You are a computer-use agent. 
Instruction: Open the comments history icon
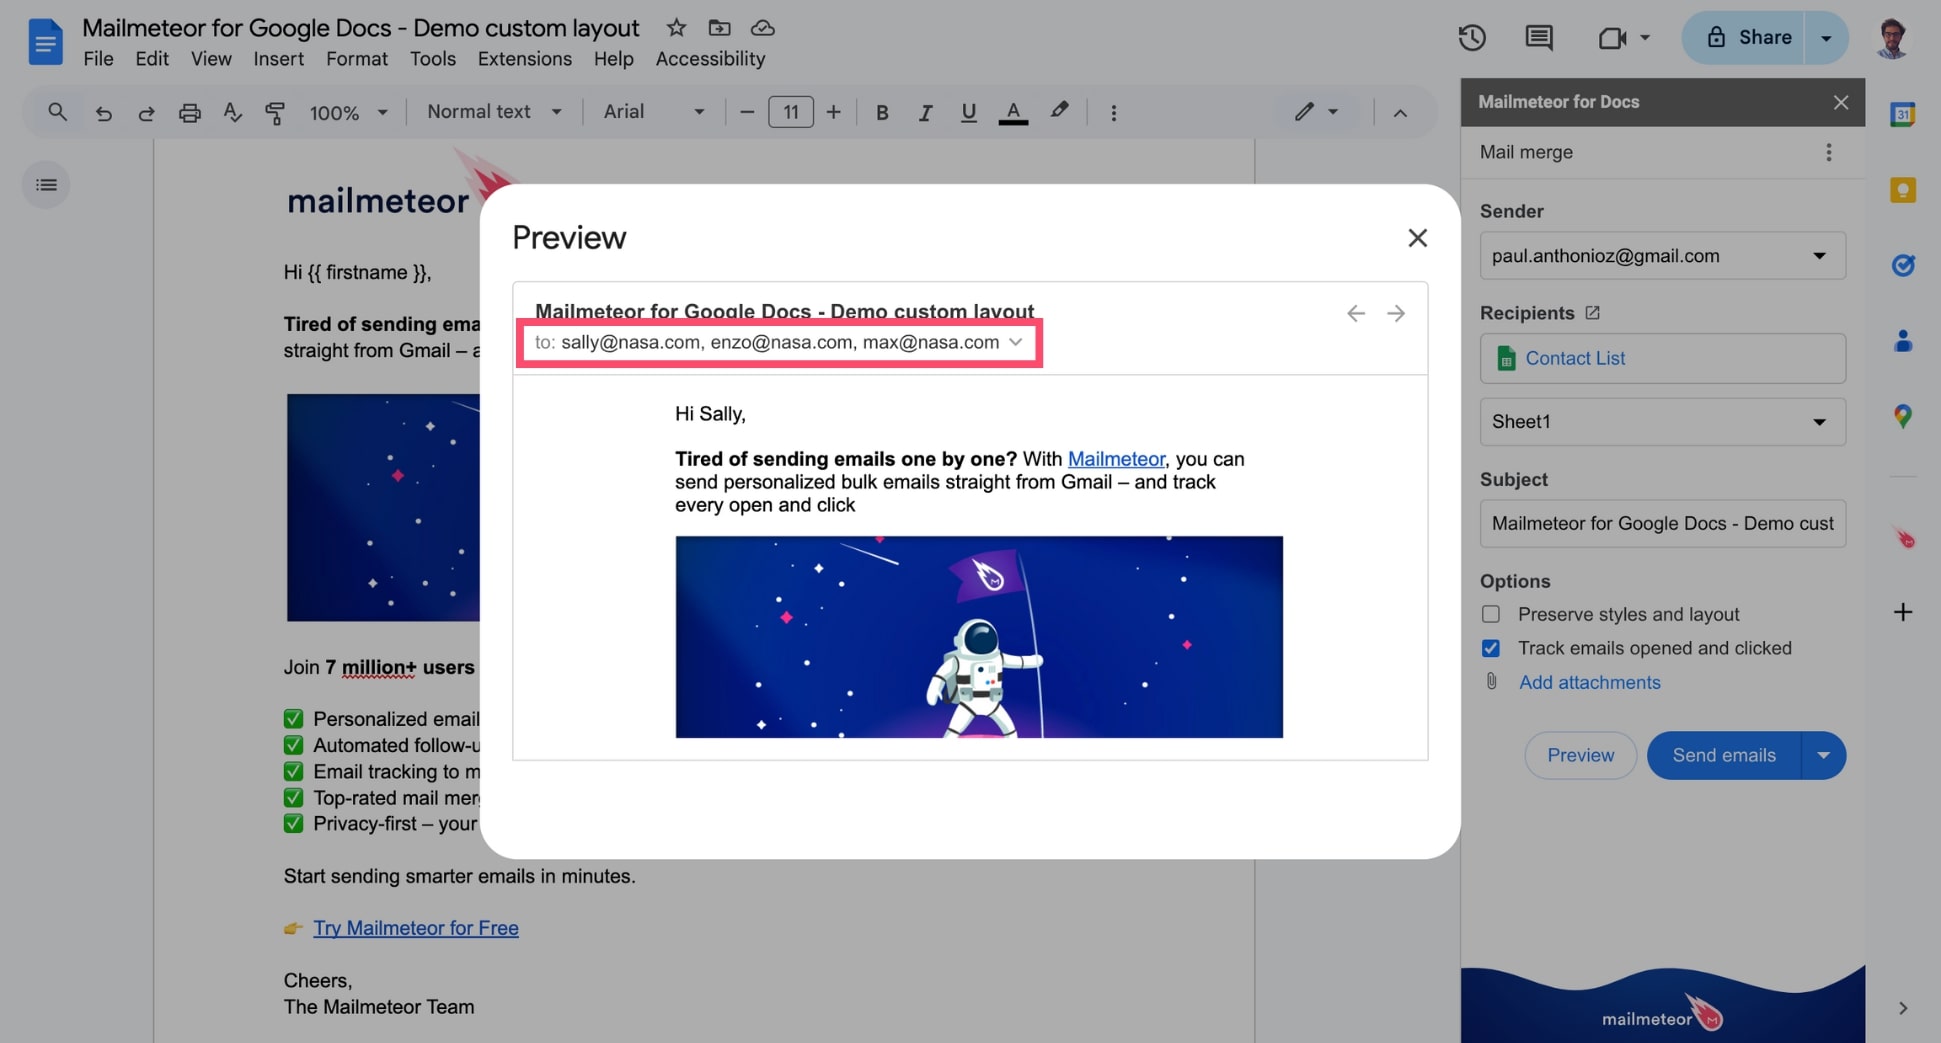point(1539,38)
